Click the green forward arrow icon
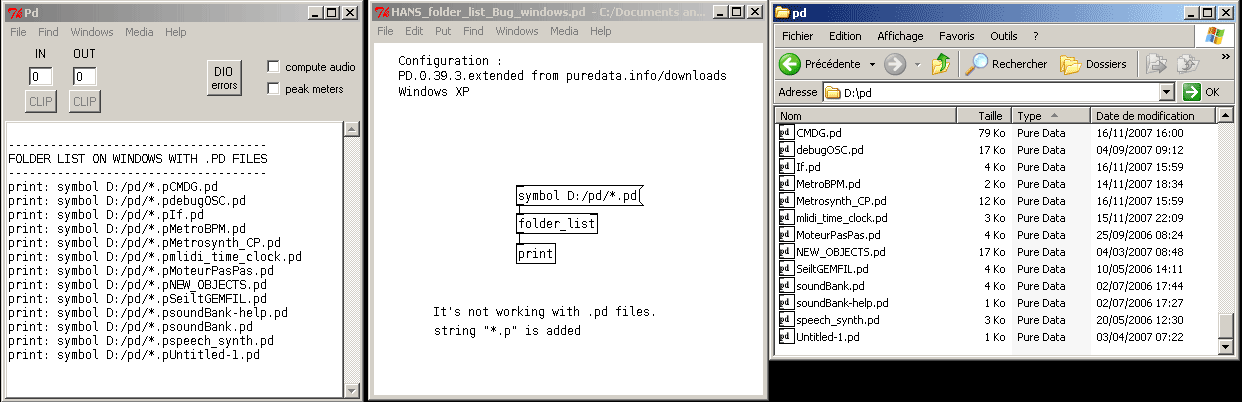The width and height of the screenshot is (1242, 402). (895, 64)
